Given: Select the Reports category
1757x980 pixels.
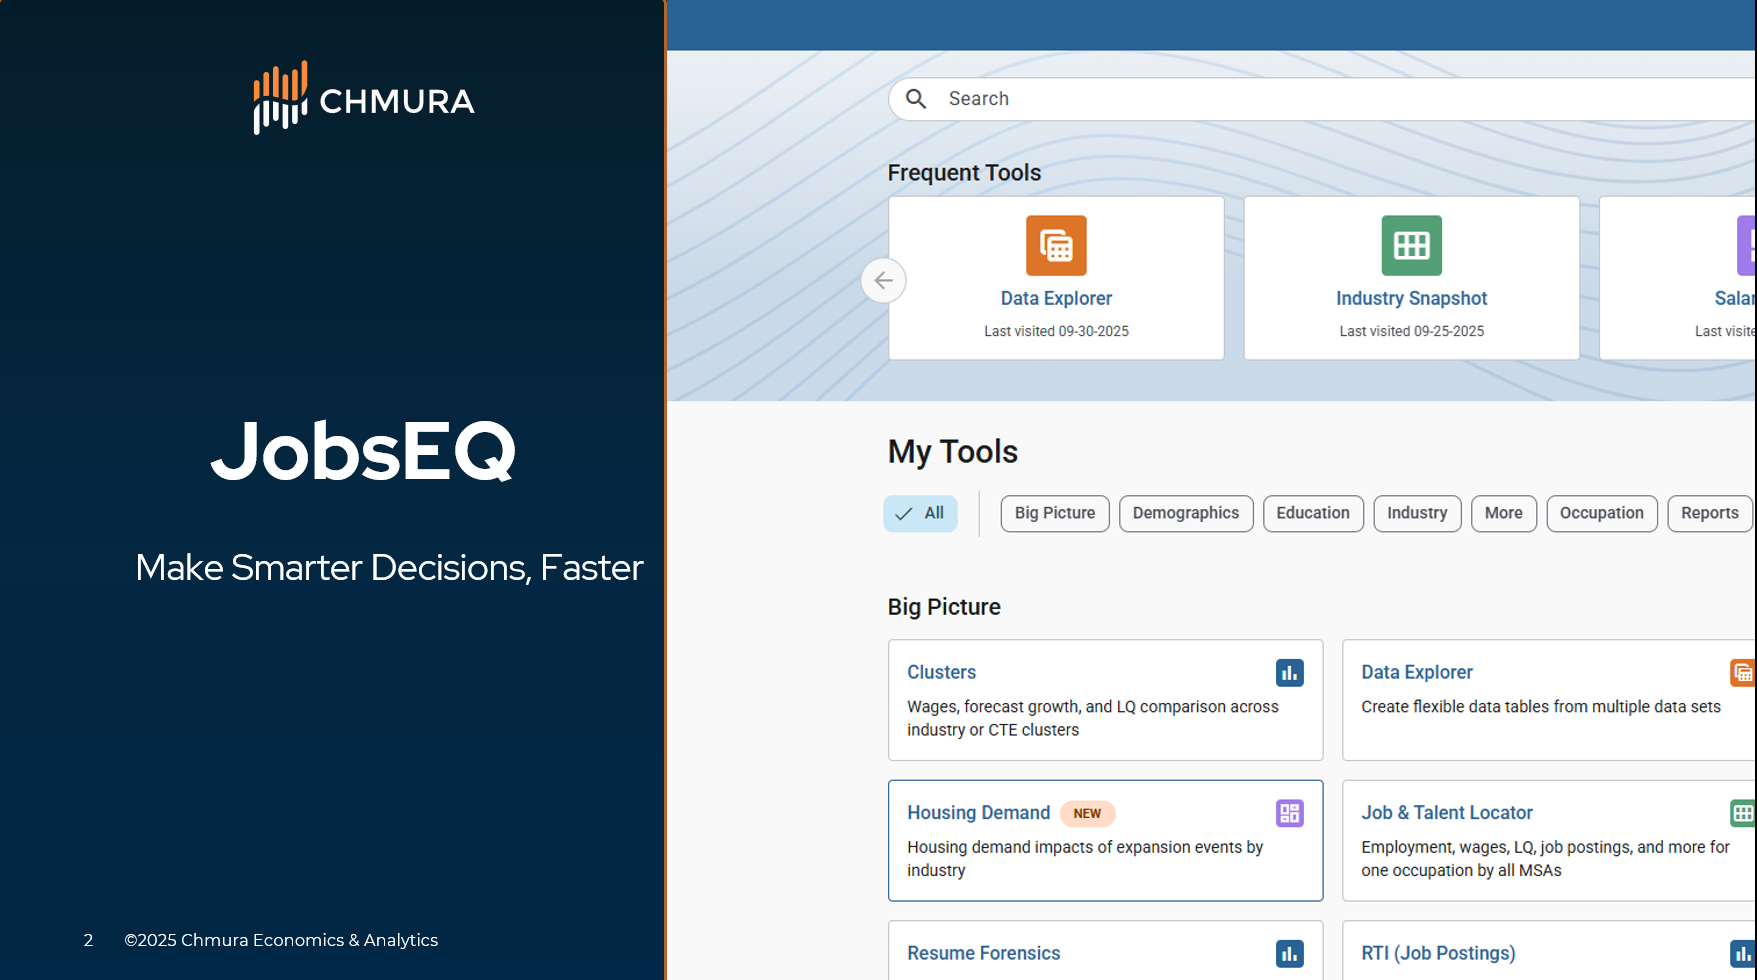Looking at the screenshot, I should click(x=1709, y=513).
